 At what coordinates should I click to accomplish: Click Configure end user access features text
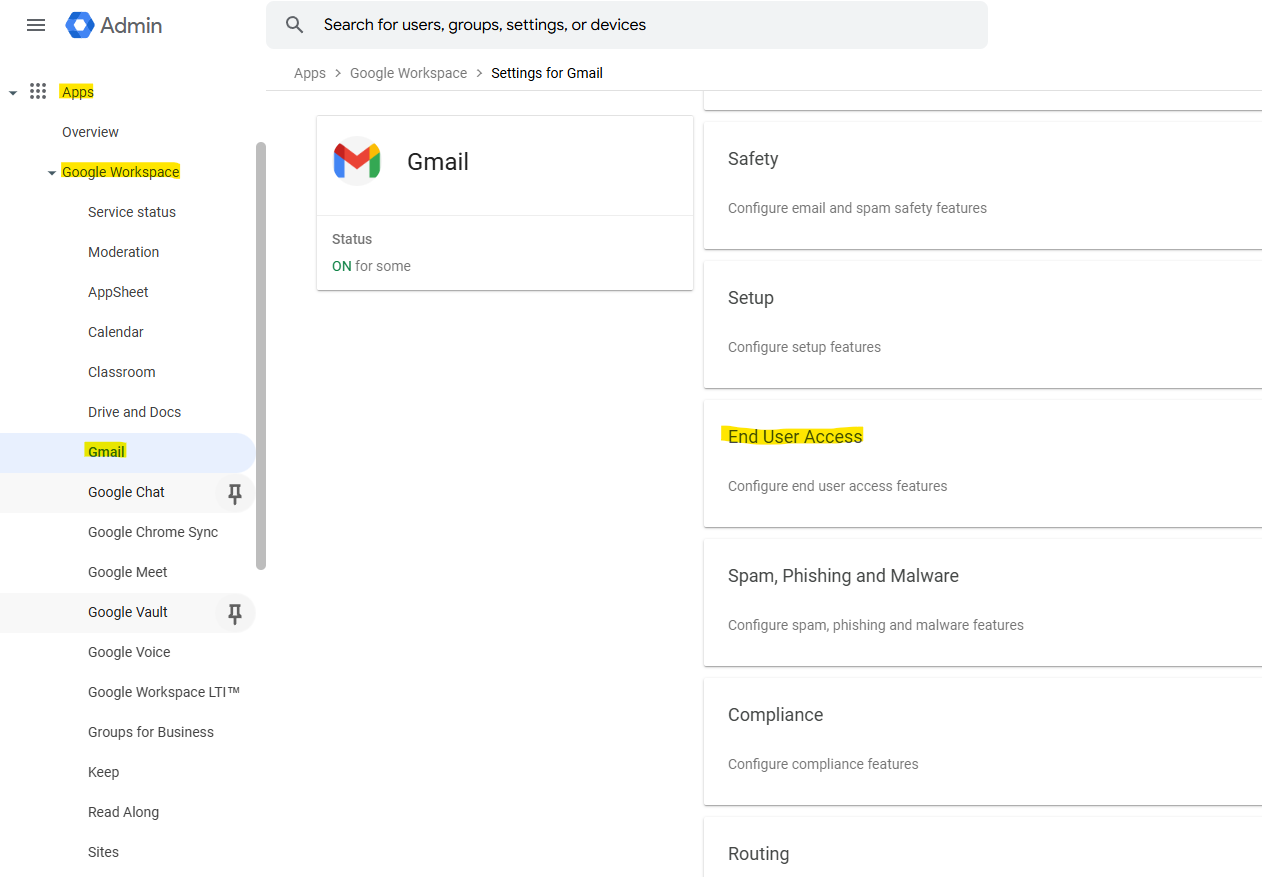click(x=837, y=486)
